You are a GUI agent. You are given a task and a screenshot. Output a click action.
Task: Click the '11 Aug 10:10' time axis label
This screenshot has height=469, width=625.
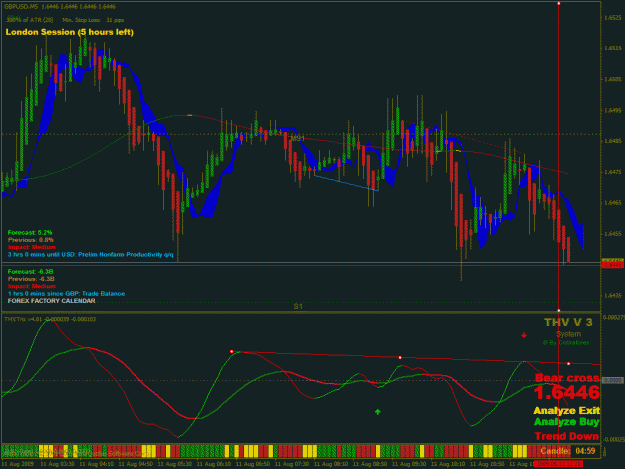tap(448, 464)
